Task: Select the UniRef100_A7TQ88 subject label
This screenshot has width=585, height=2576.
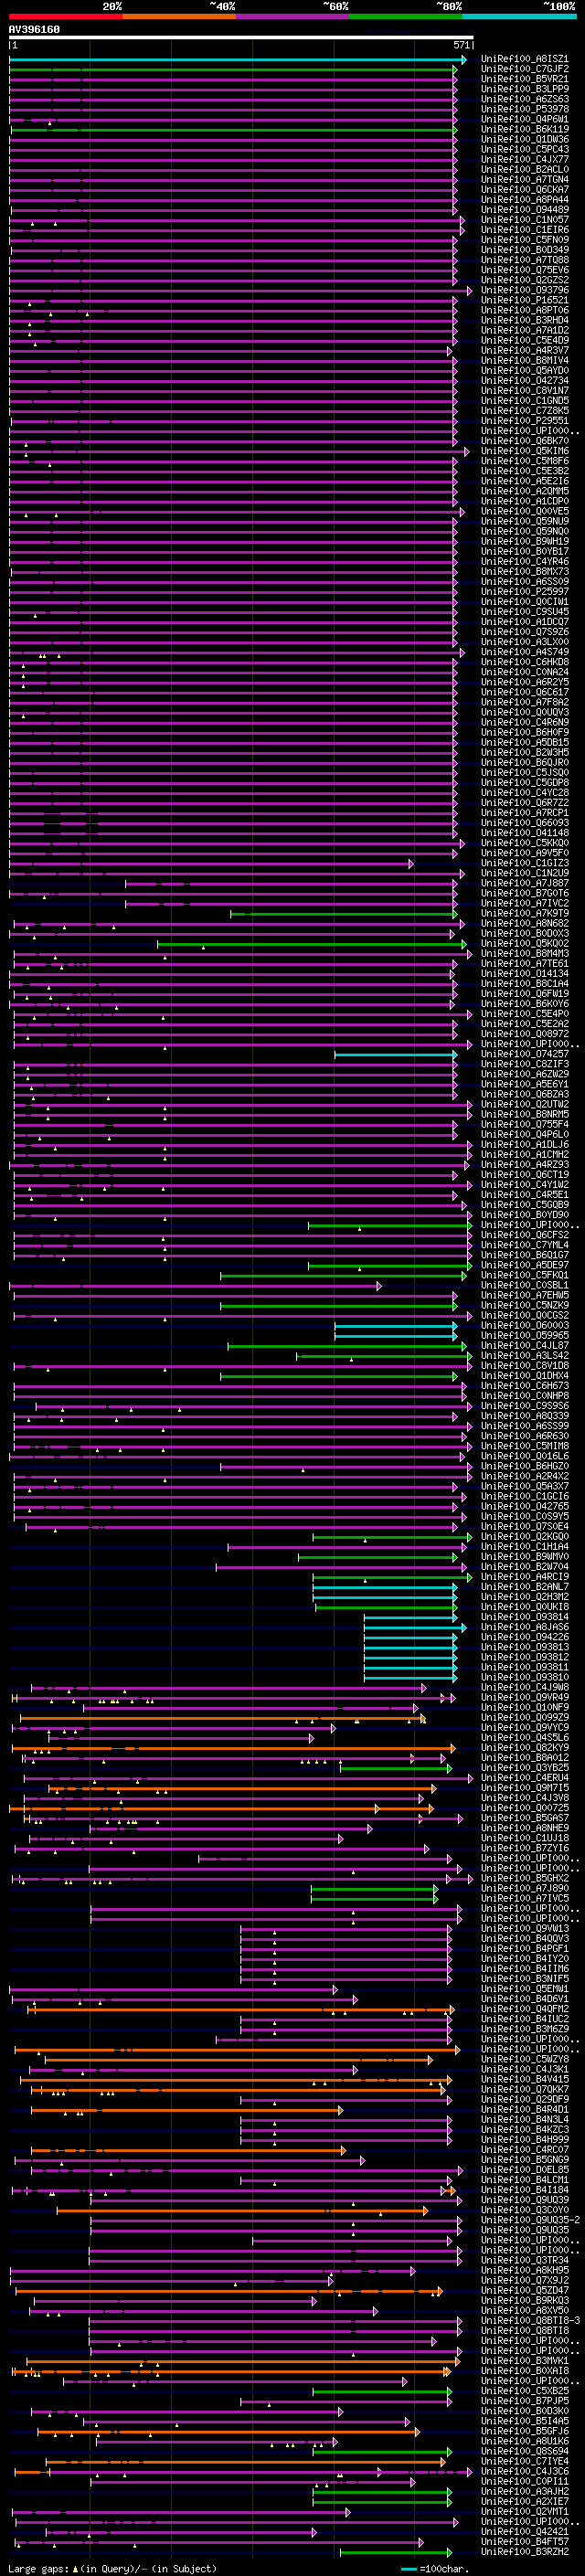Action: (525, 260)
